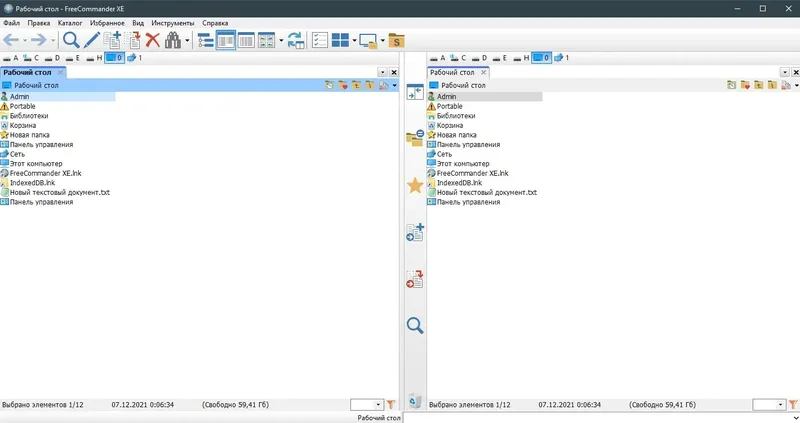
Task: Click the magnifier search icon in middle bar
Action: (x=415, y=326)
